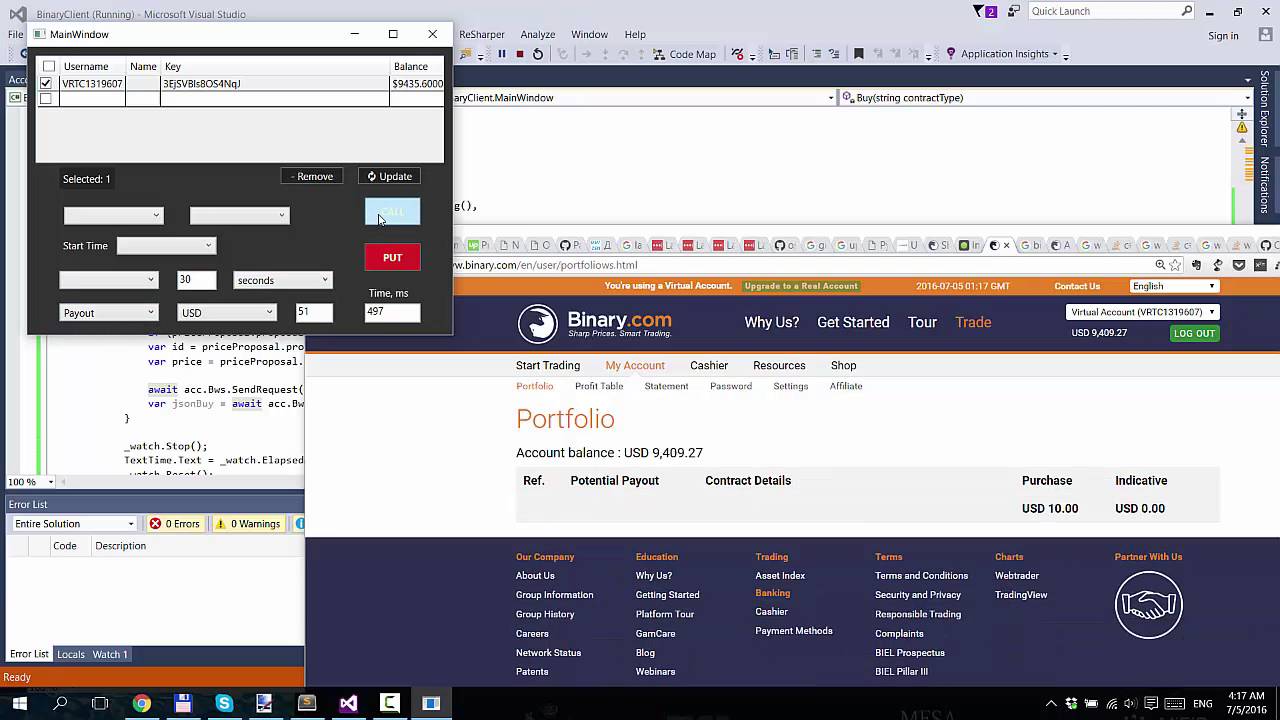Restart debugging in Visual Studio toolbar
Image resolution: width=1280 pixels, height=720 pixels.
coord(538,54)
